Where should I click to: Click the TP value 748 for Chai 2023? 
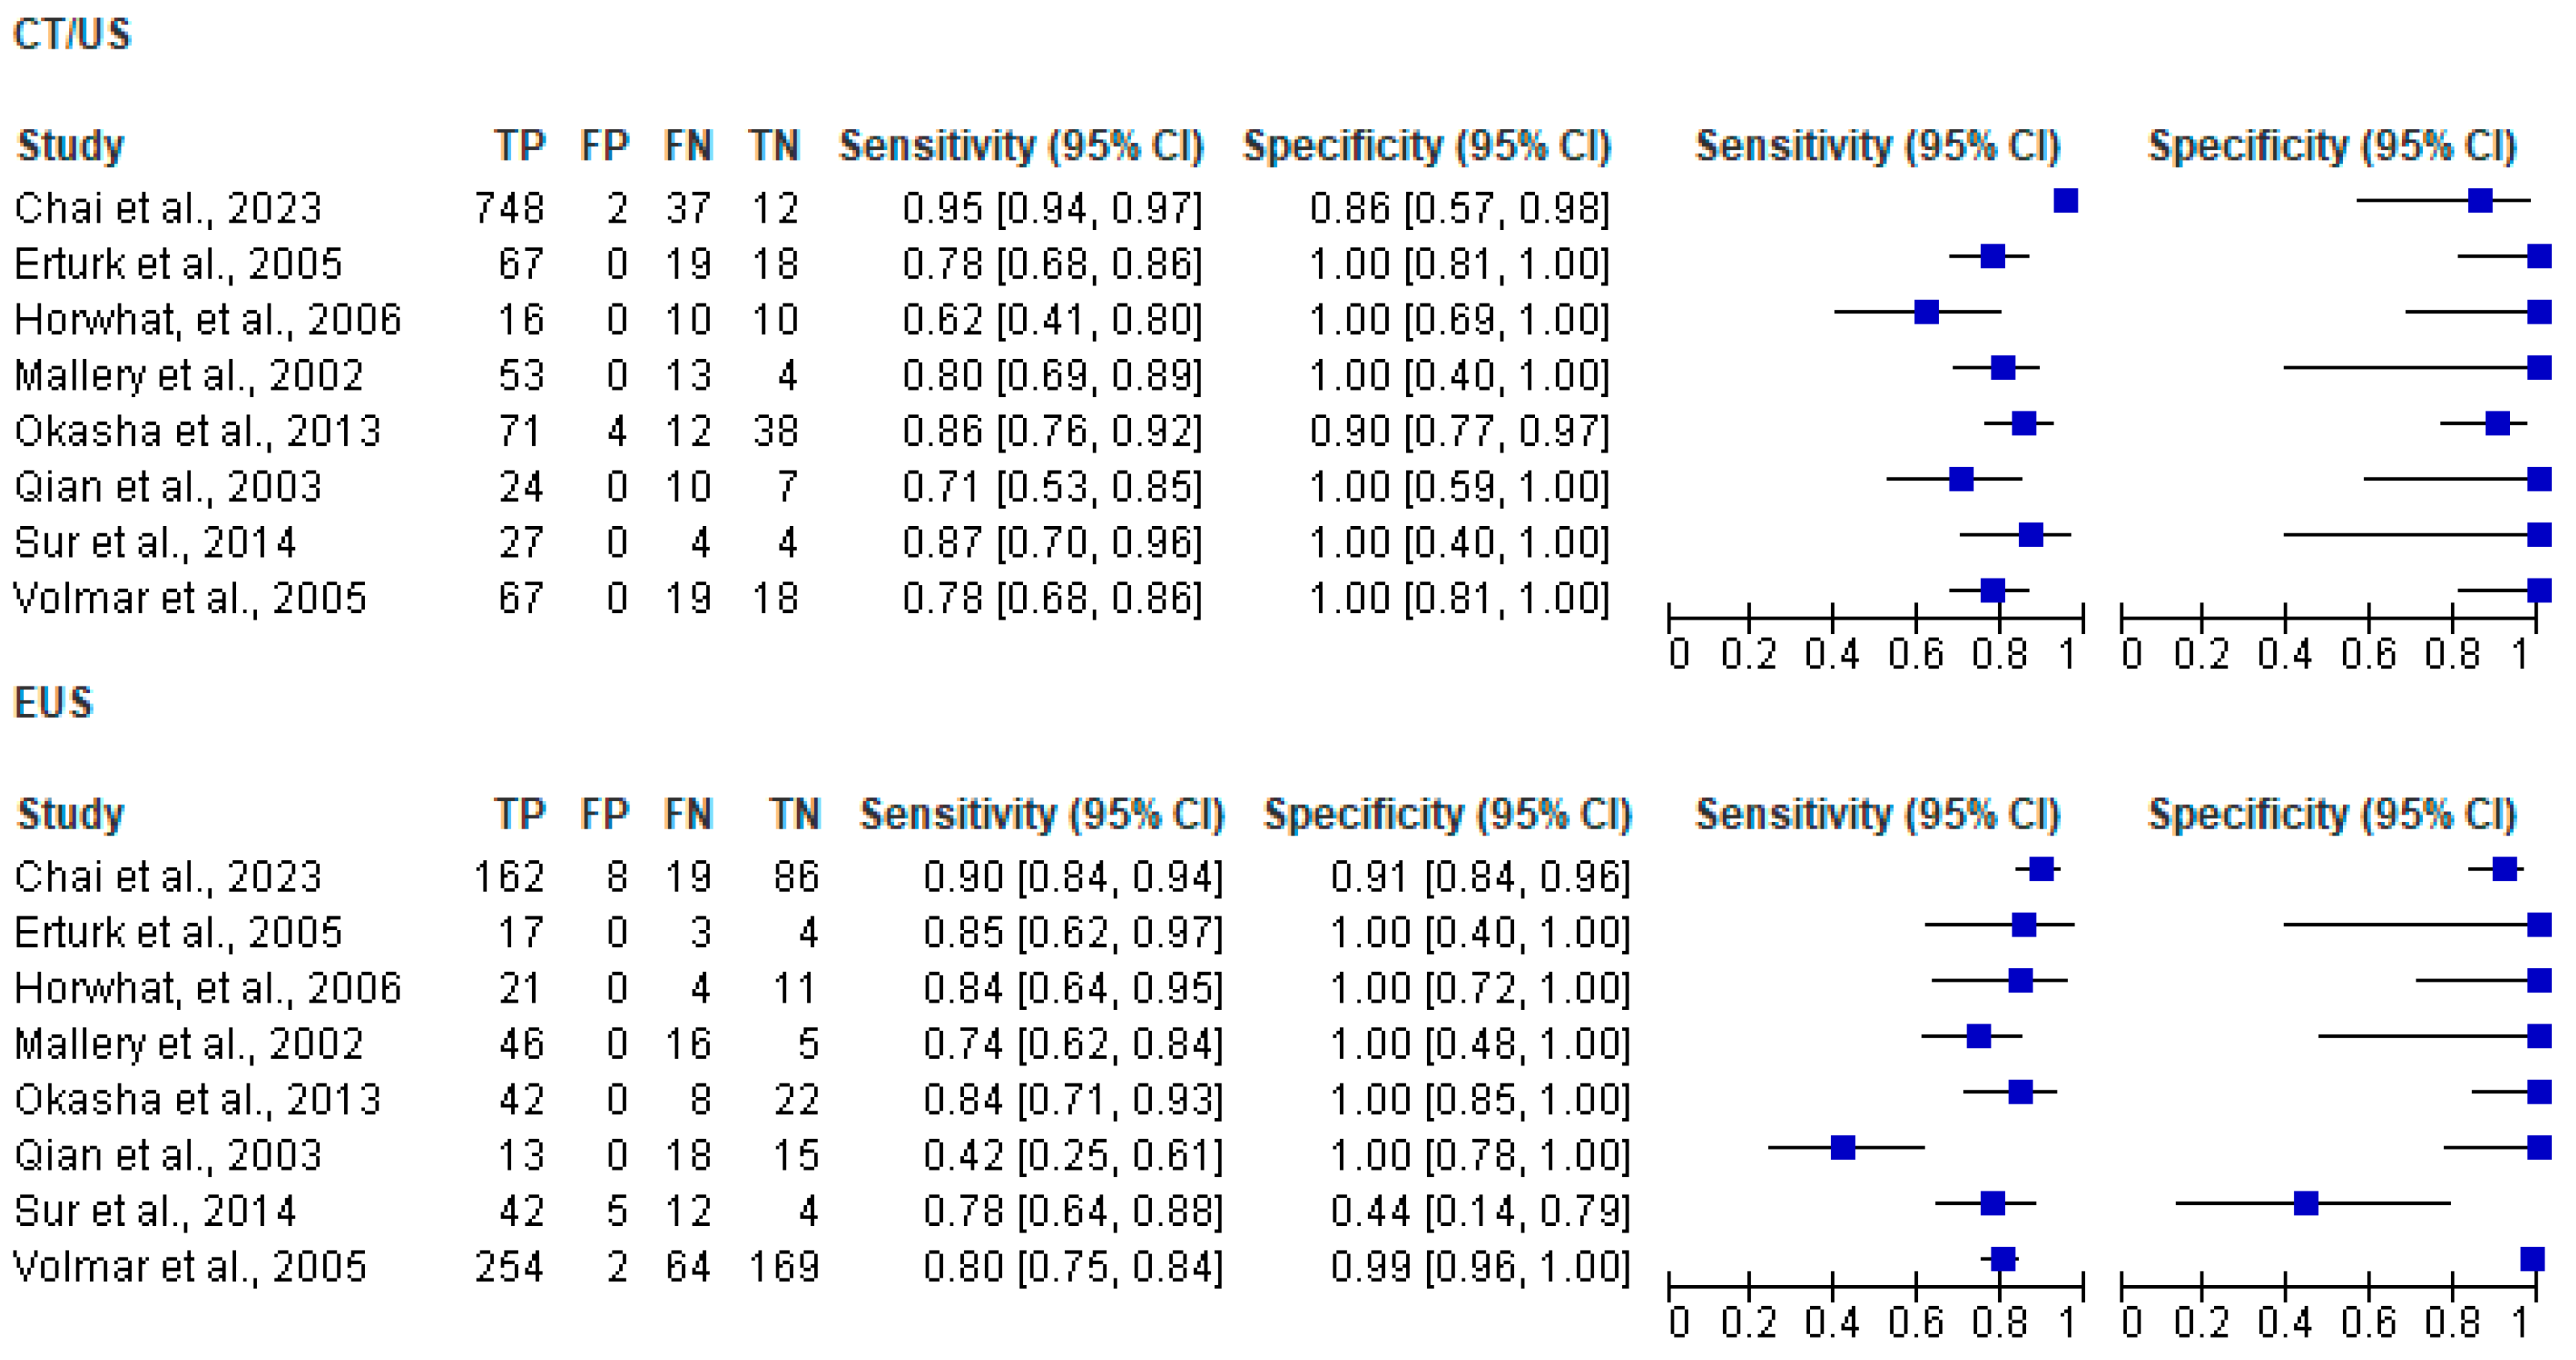(509, 208)
